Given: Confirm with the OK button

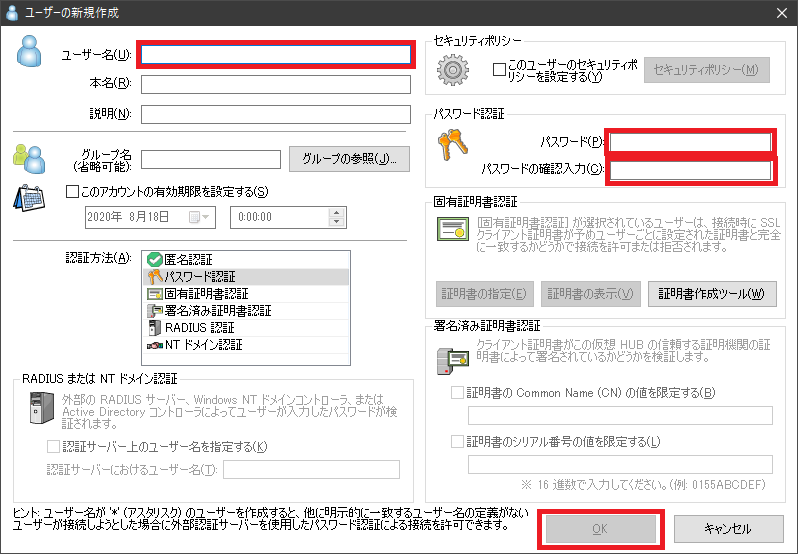Looking at the screenshot, I should tap(601, 529).
